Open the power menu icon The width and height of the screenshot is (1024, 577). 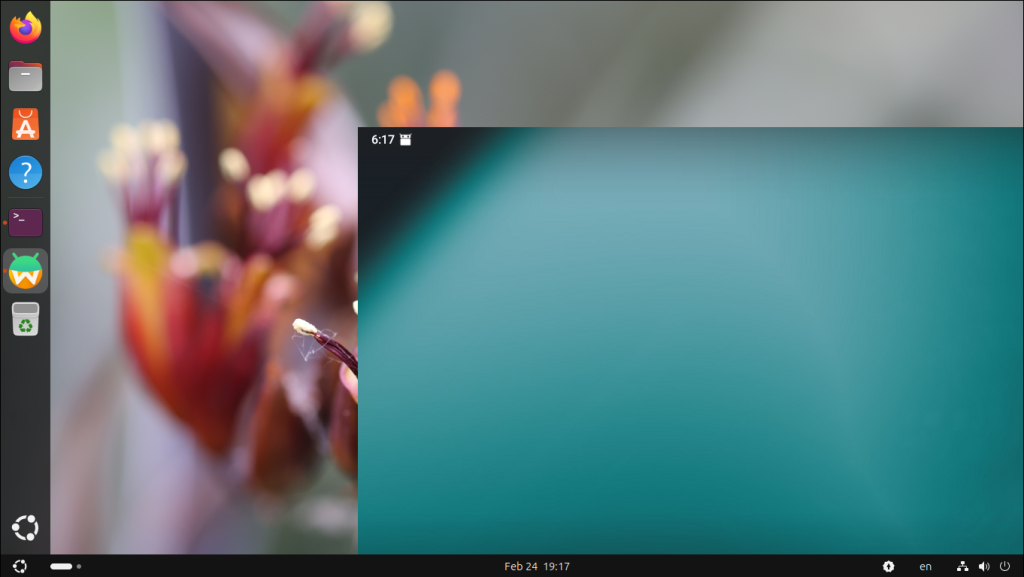click(1005, 566)
